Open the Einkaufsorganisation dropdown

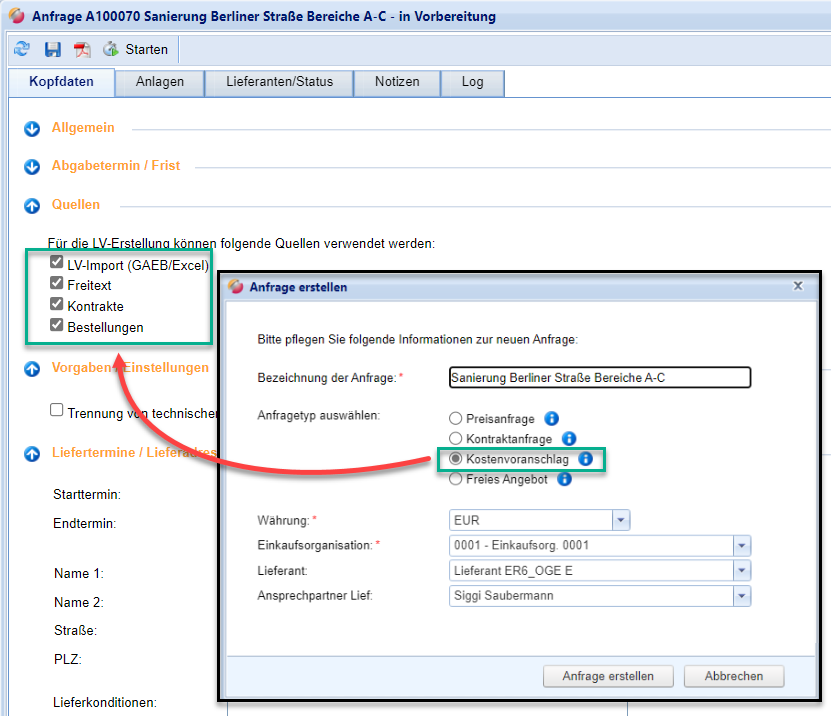click(x=741, y=545)
